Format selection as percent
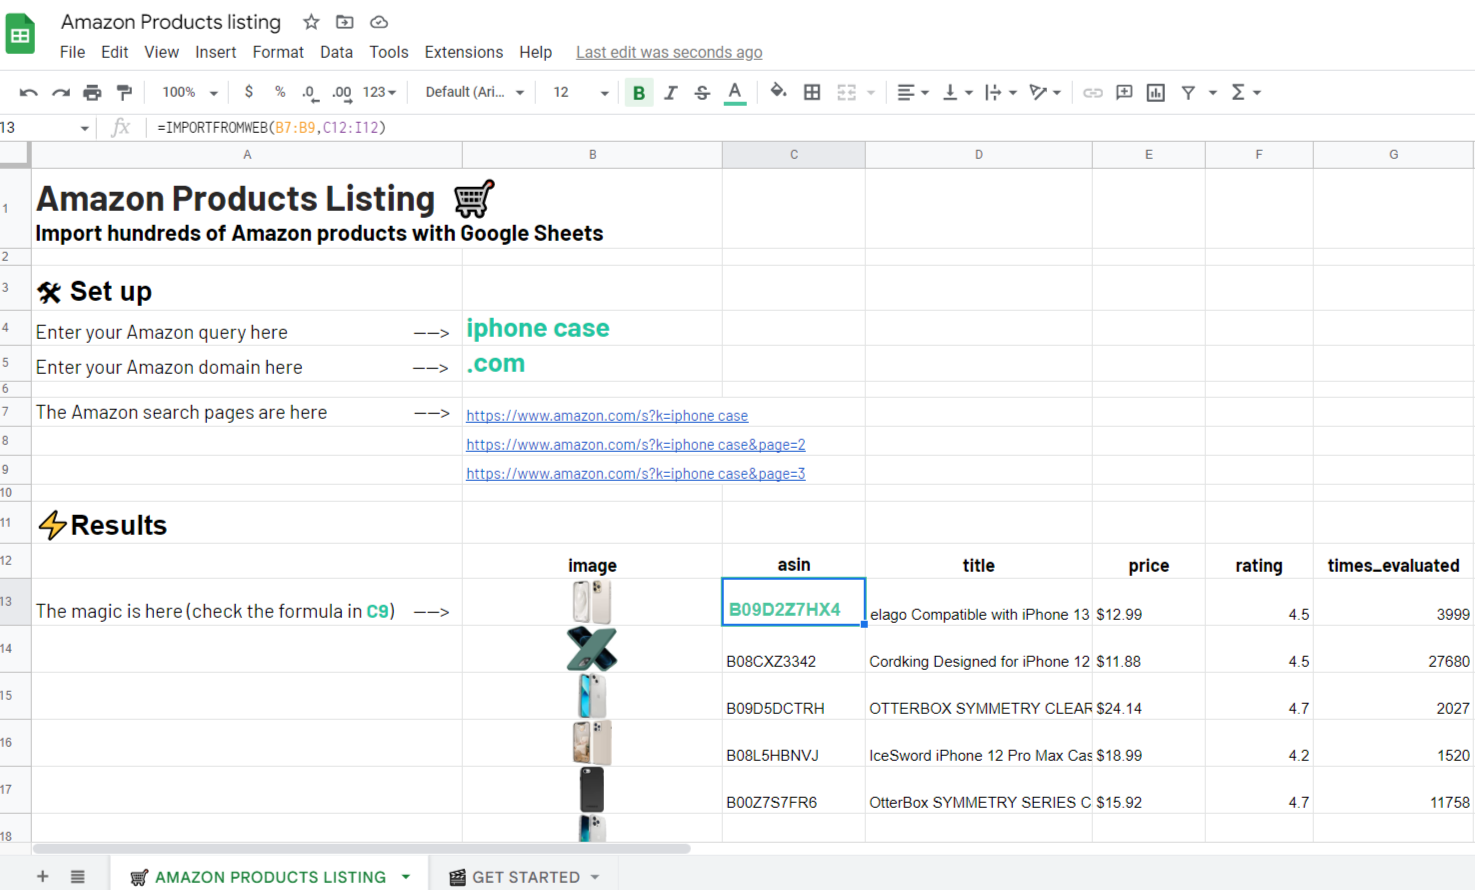 tap(277, 92)
